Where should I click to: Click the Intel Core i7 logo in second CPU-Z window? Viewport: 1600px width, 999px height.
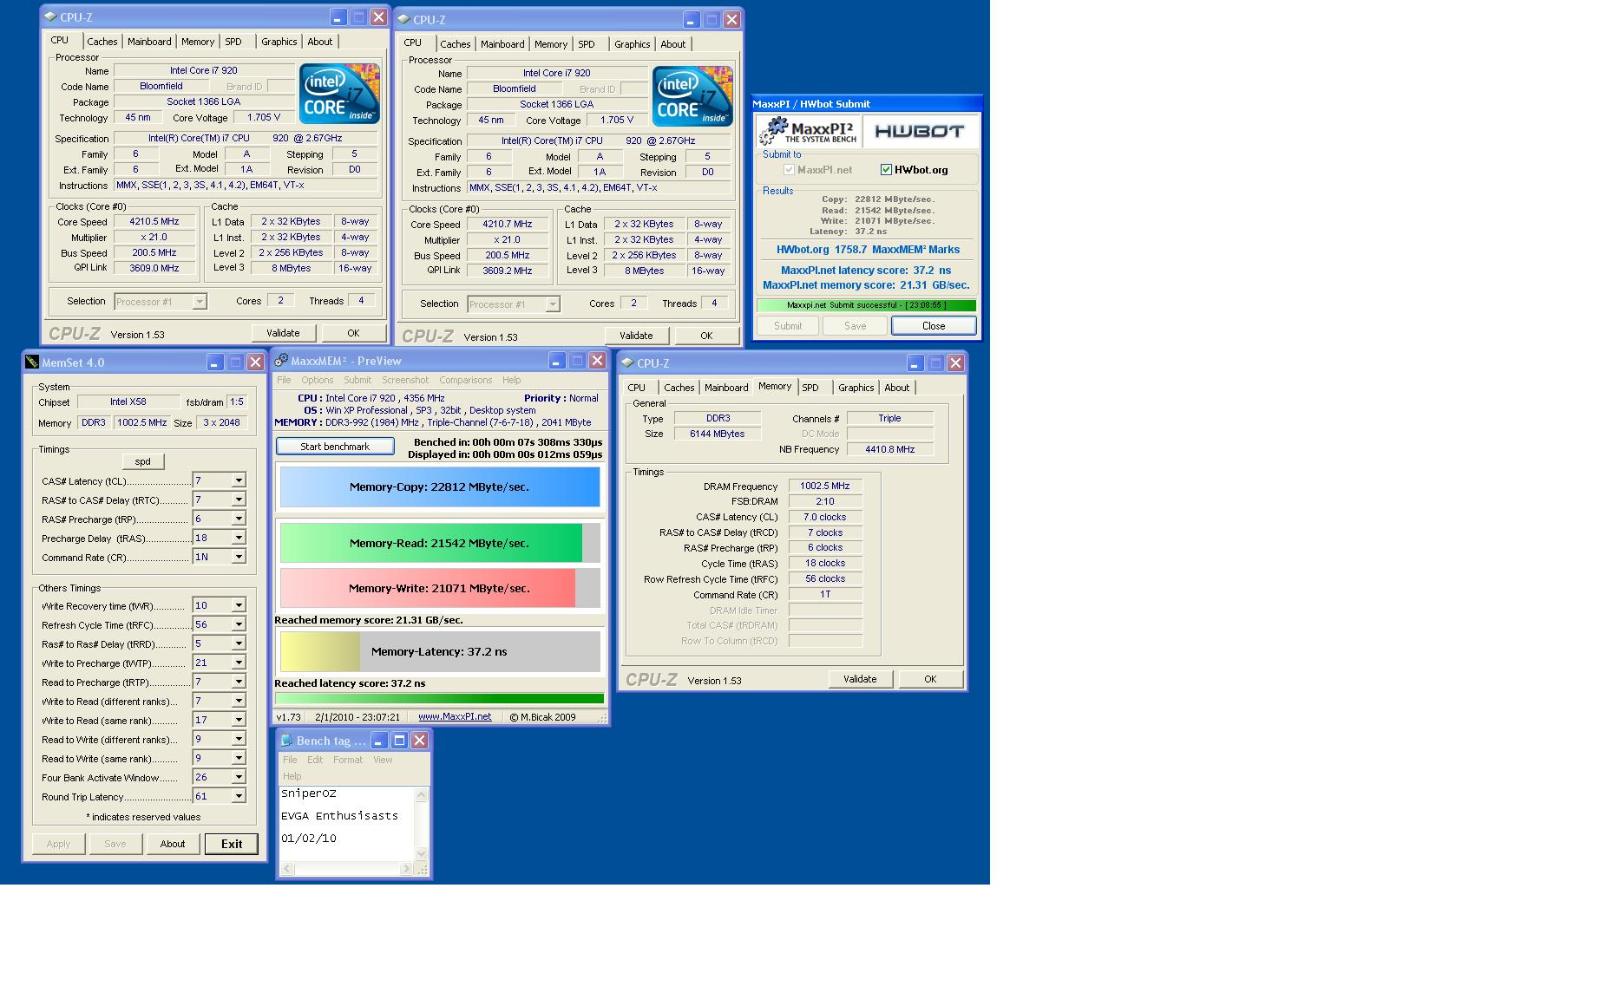pos(693,96)
